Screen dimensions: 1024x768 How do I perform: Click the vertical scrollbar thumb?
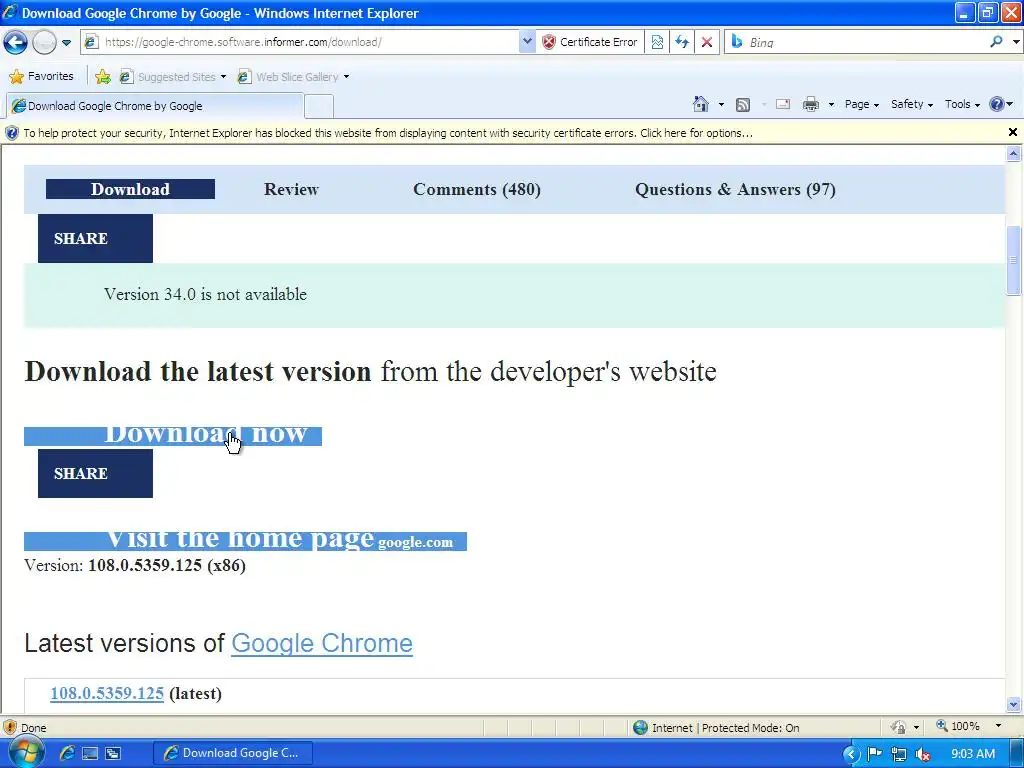tap(1014, 260)
